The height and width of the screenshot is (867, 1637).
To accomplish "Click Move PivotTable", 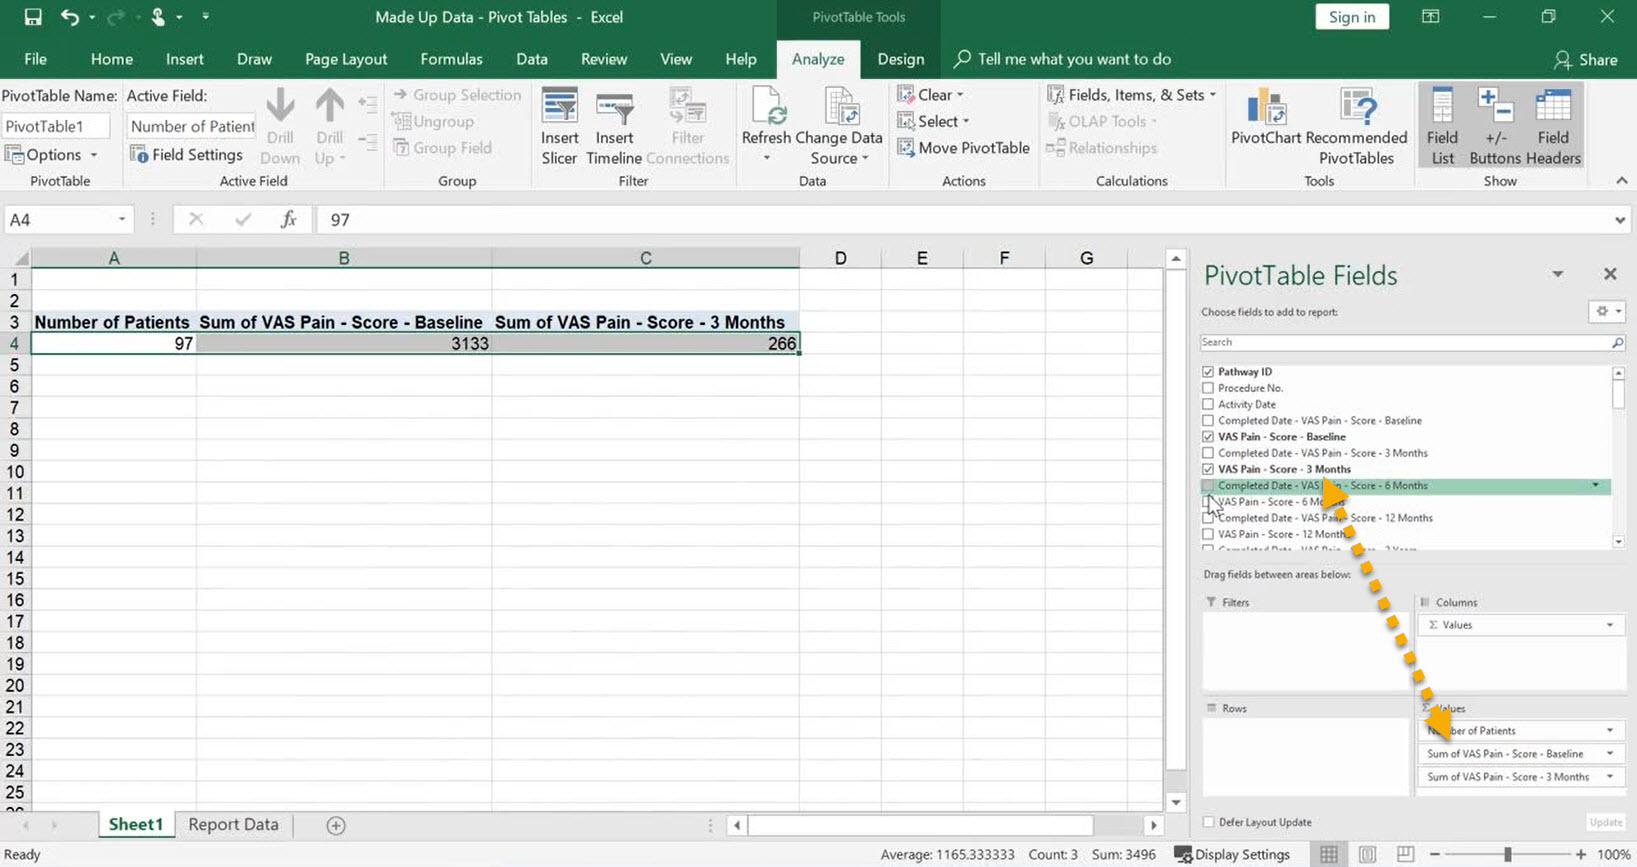I will click(963, 148).
